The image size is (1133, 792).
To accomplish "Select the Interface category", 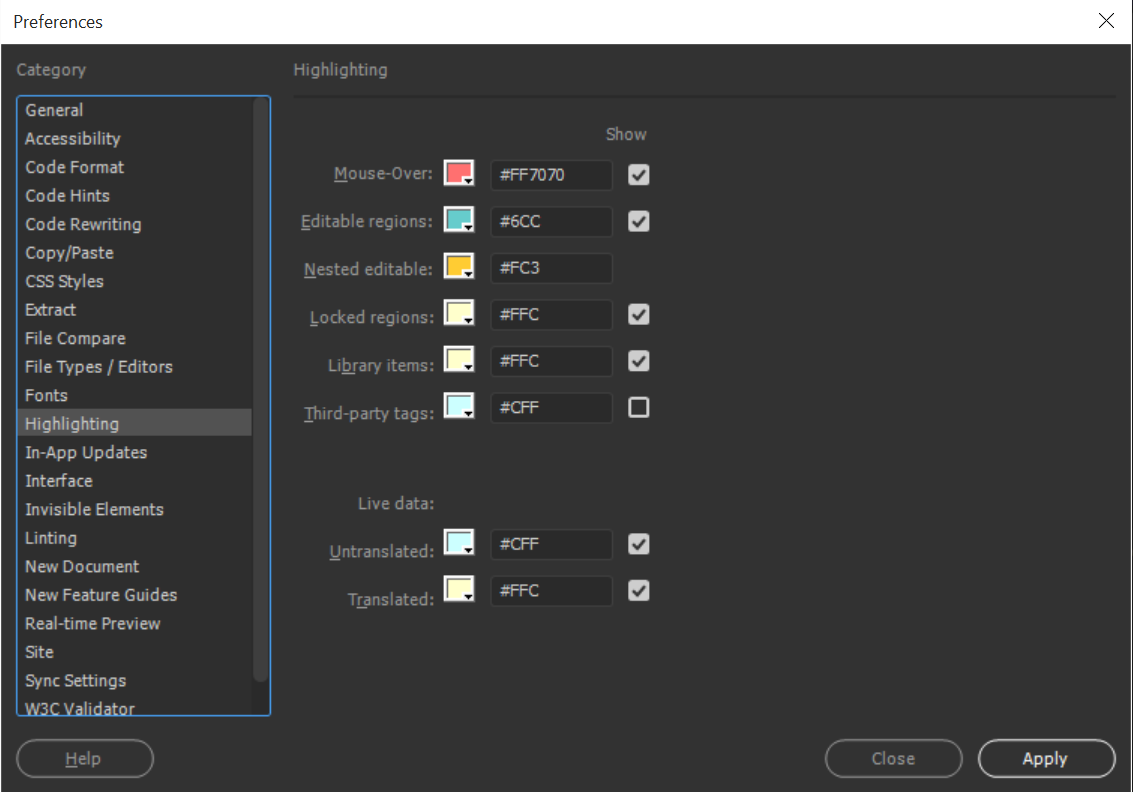I will [x=58, y=481].
